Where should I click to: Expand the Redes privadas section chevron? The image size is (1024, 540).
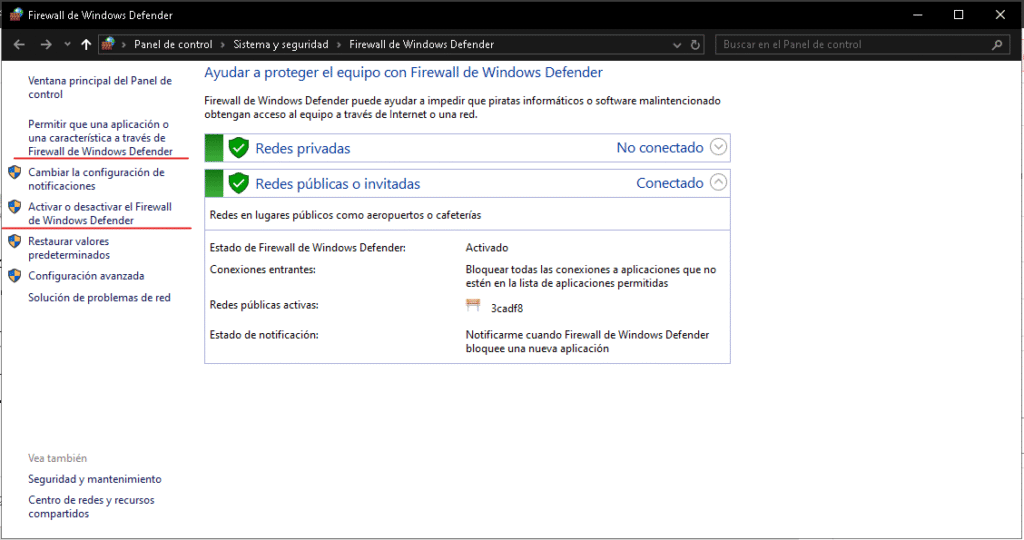tap(718, 148)
